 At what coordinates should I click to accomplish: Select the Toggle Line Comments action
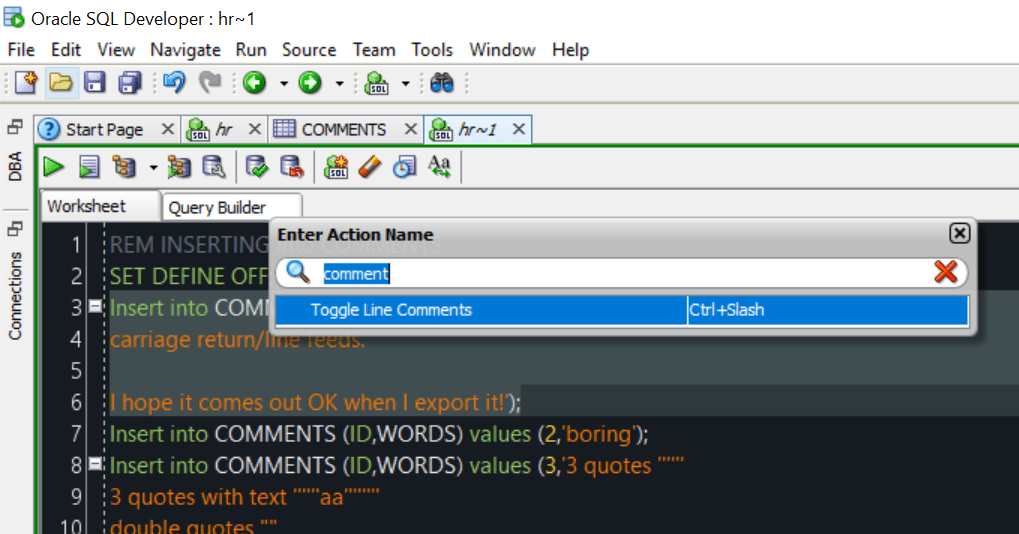[x=622, y=310]
